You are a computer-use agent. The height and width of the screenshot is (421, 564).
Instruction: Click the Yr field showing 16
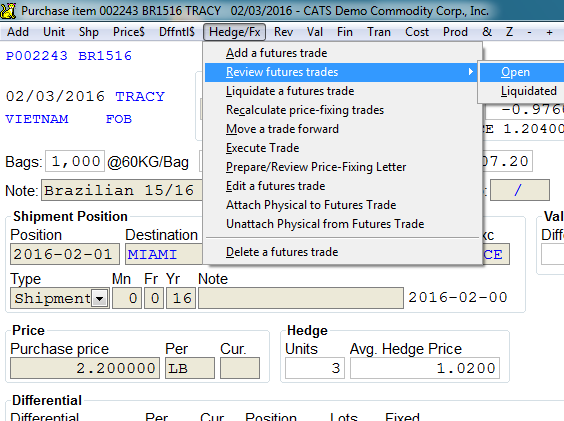[x=181, y=298]
